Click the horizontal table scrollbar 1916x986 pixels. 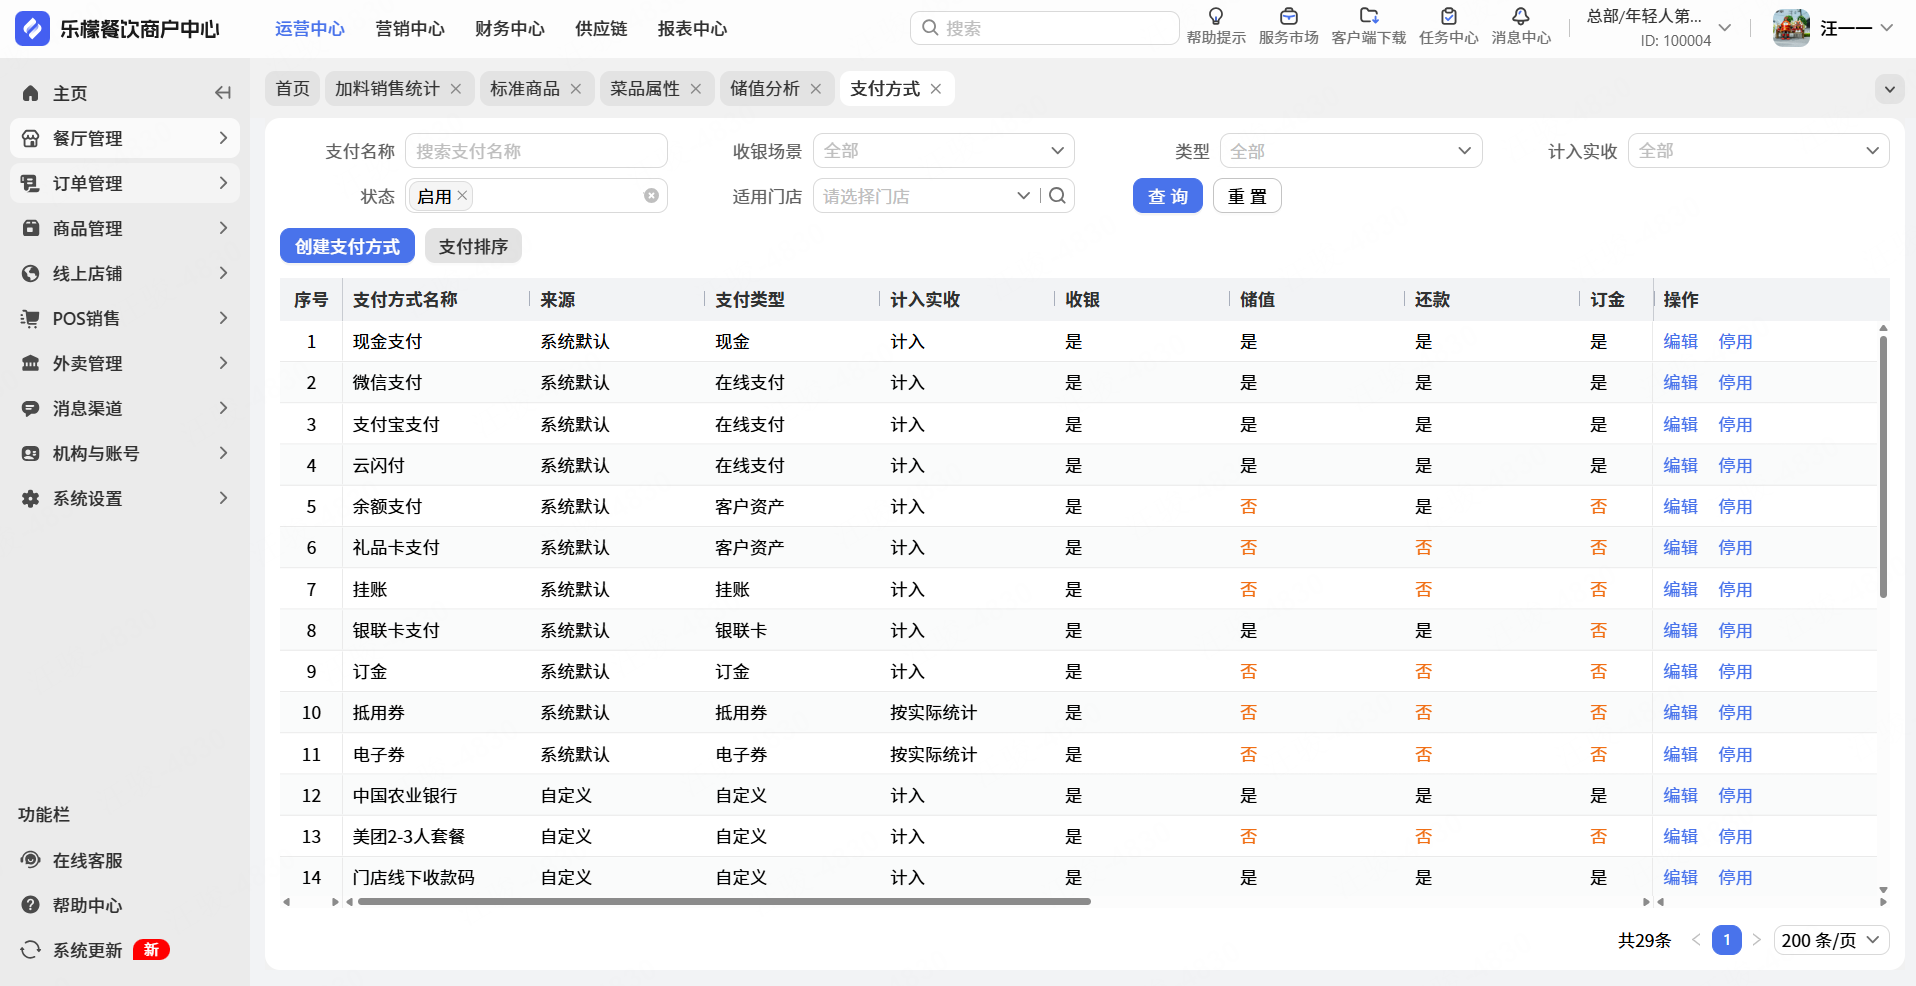coord(723,902)
